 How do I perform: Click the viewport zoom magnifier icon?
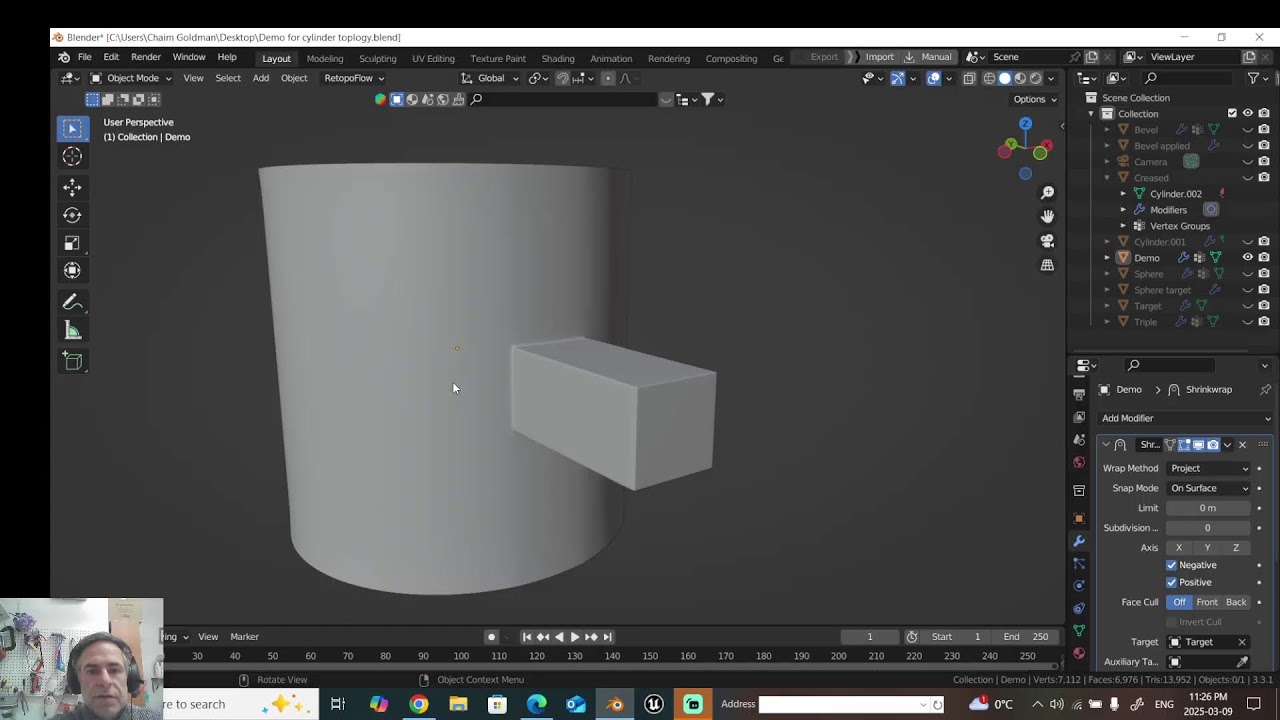point(1047,192)
